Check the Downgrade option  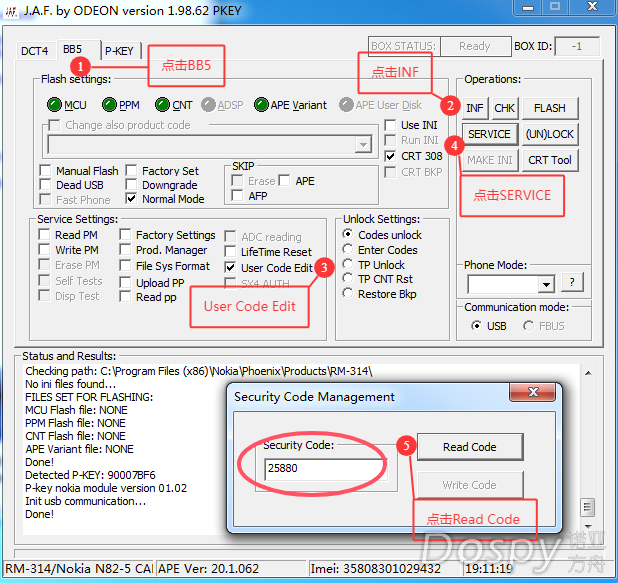tap(131, 185)
